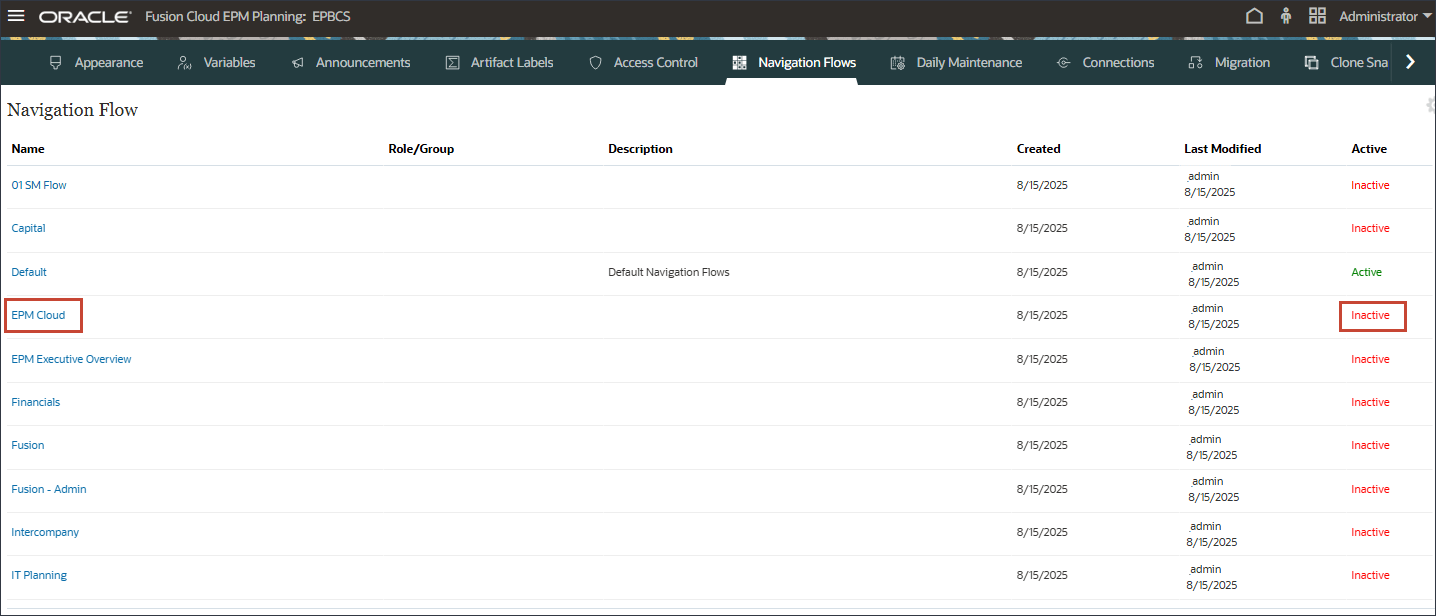The height and width of the screenshot is (616, 1436).
Task: Open the Capital navigation flow
Action: point(28,228)
